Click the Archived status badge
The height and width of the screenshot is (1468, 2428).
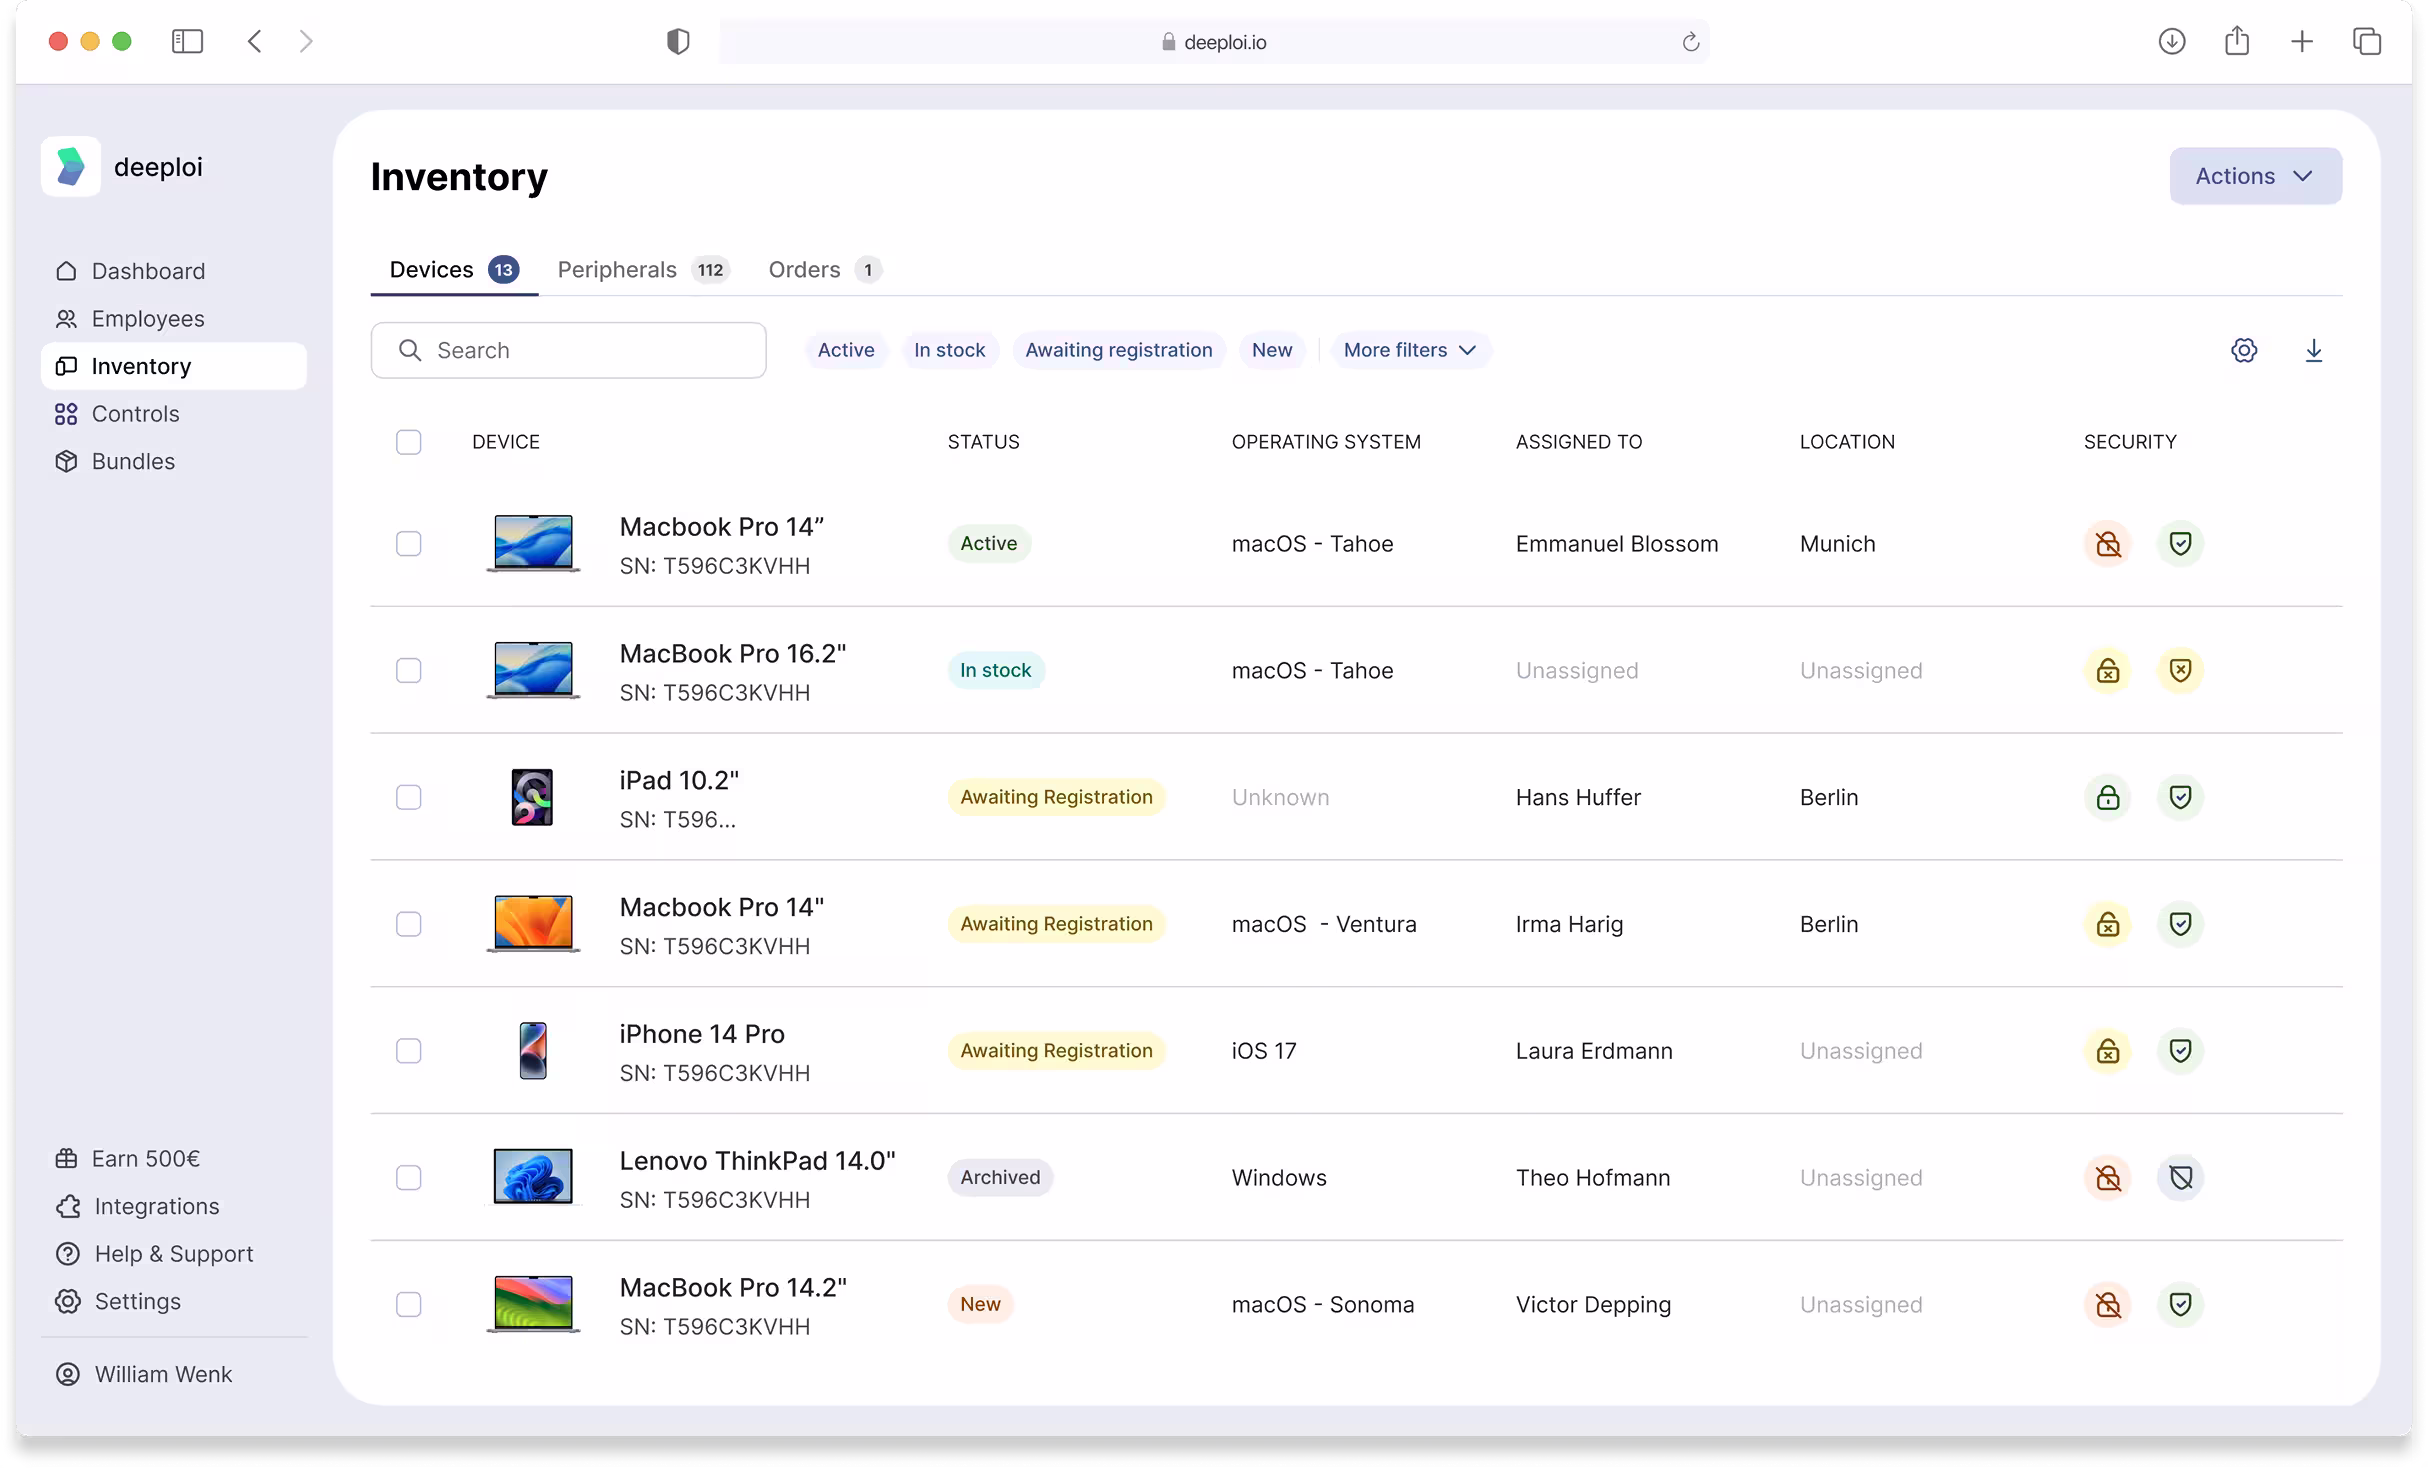coord(1000,1178)
